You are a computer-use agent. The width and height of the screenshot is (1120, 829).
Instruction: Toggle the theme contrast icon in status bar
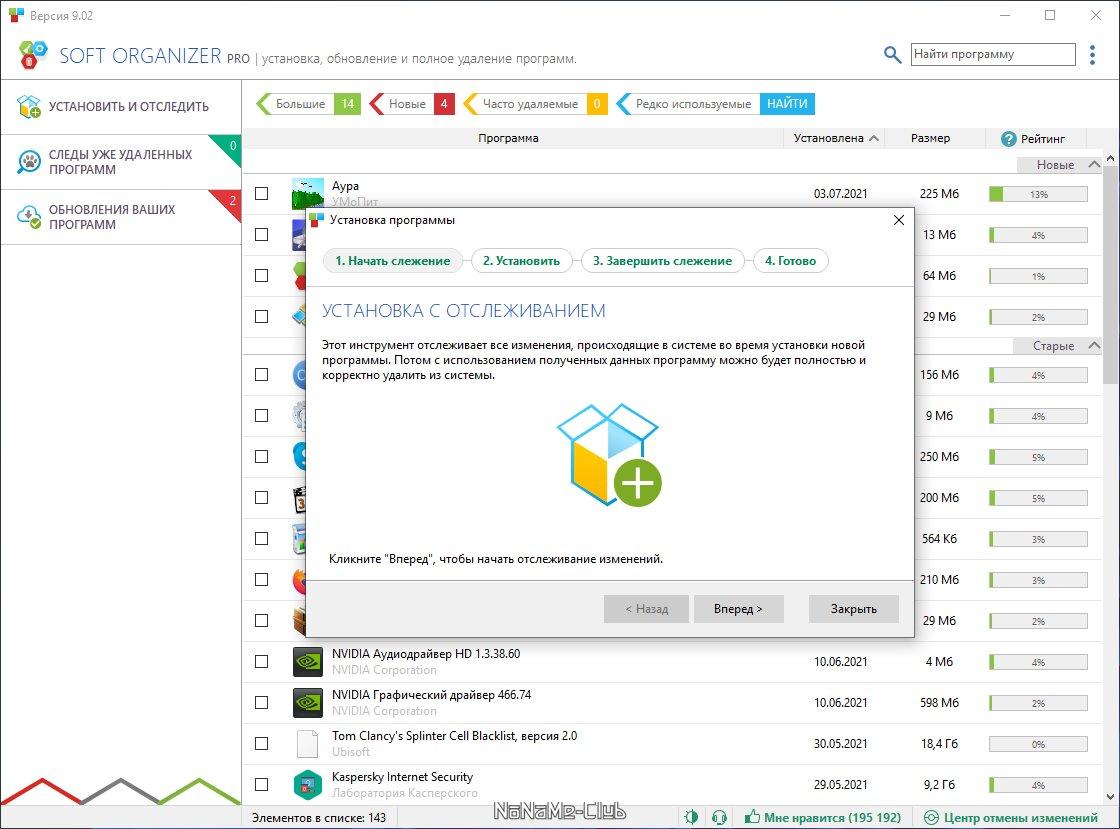690,817
